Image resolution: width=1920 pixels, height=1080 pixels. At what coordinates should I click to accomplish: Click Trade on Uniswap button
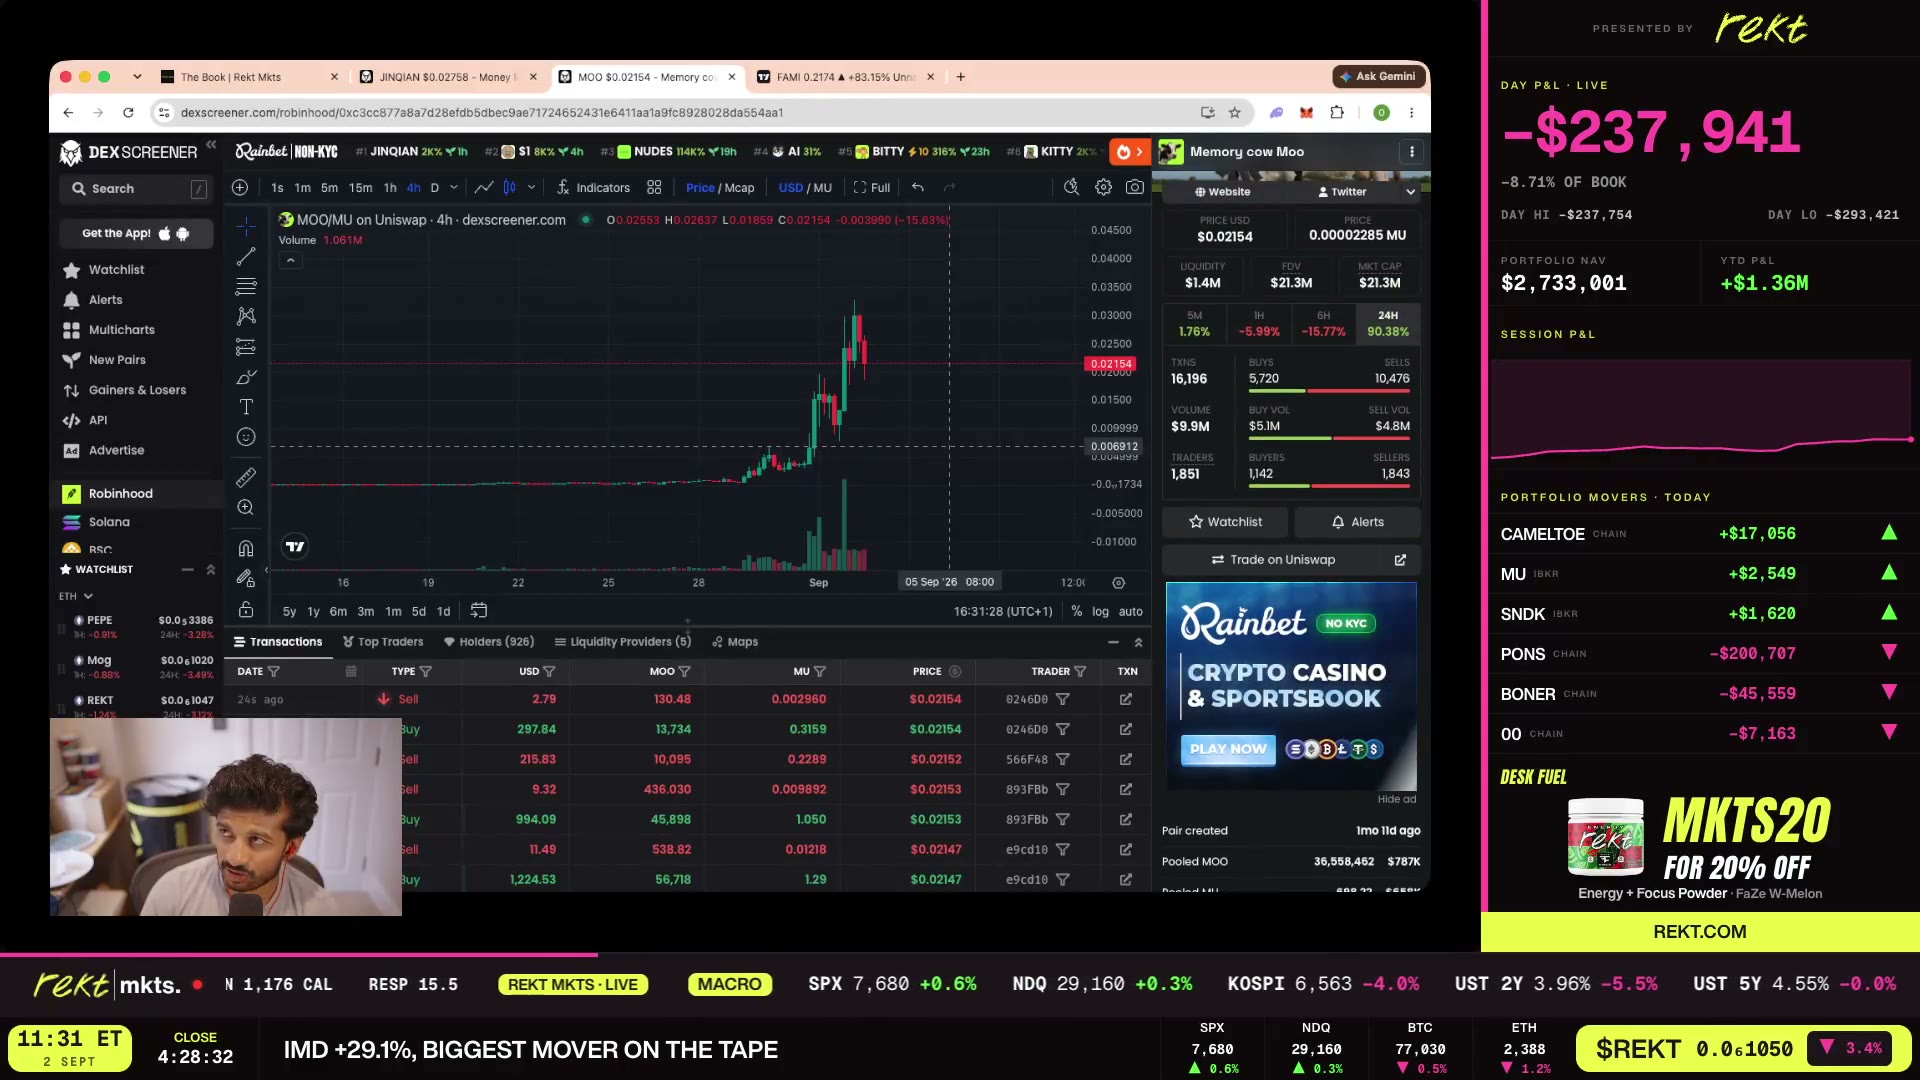pos(1291,560)
